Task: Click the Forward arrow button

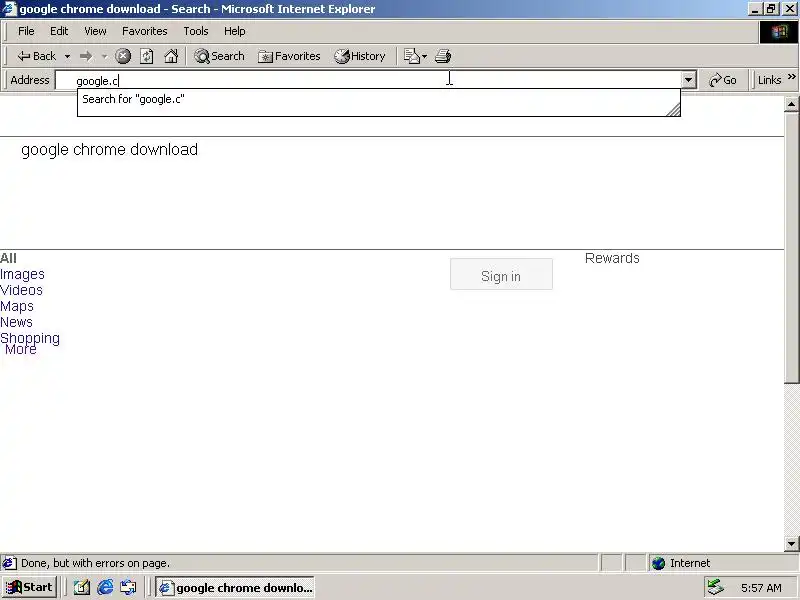Action: 86,56
